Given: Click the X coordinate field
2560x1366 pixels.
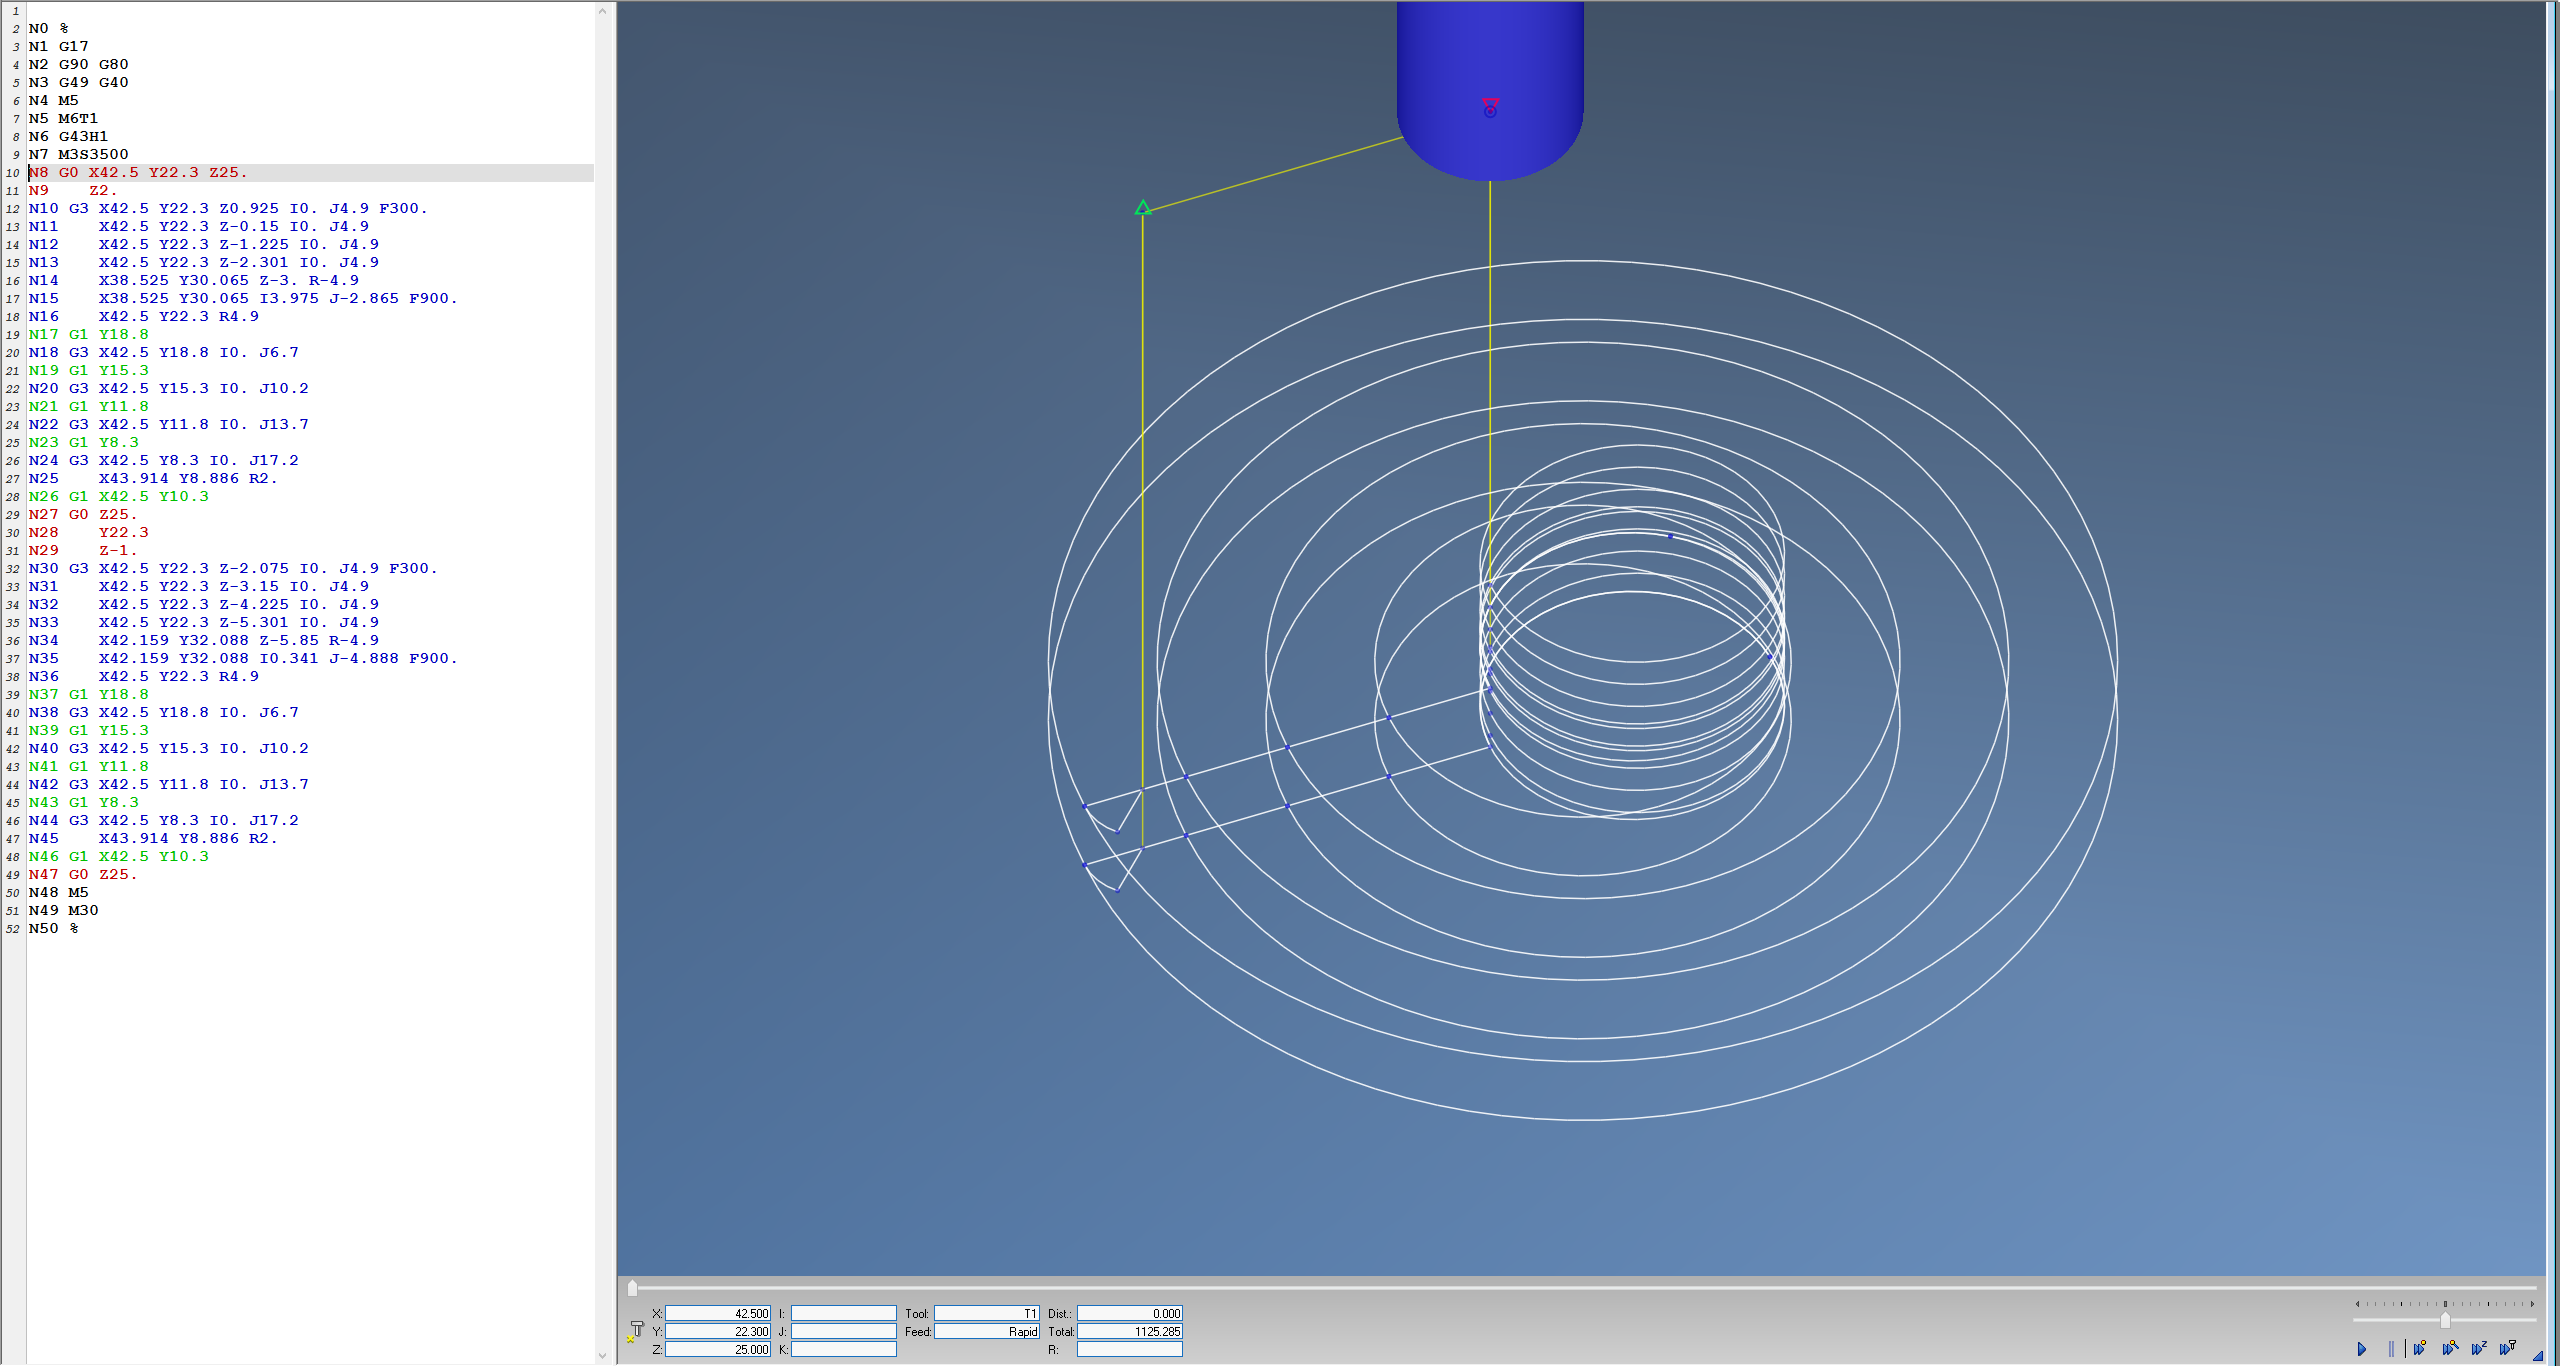Looking at the screenshot, I should (x=717, y=1314).
